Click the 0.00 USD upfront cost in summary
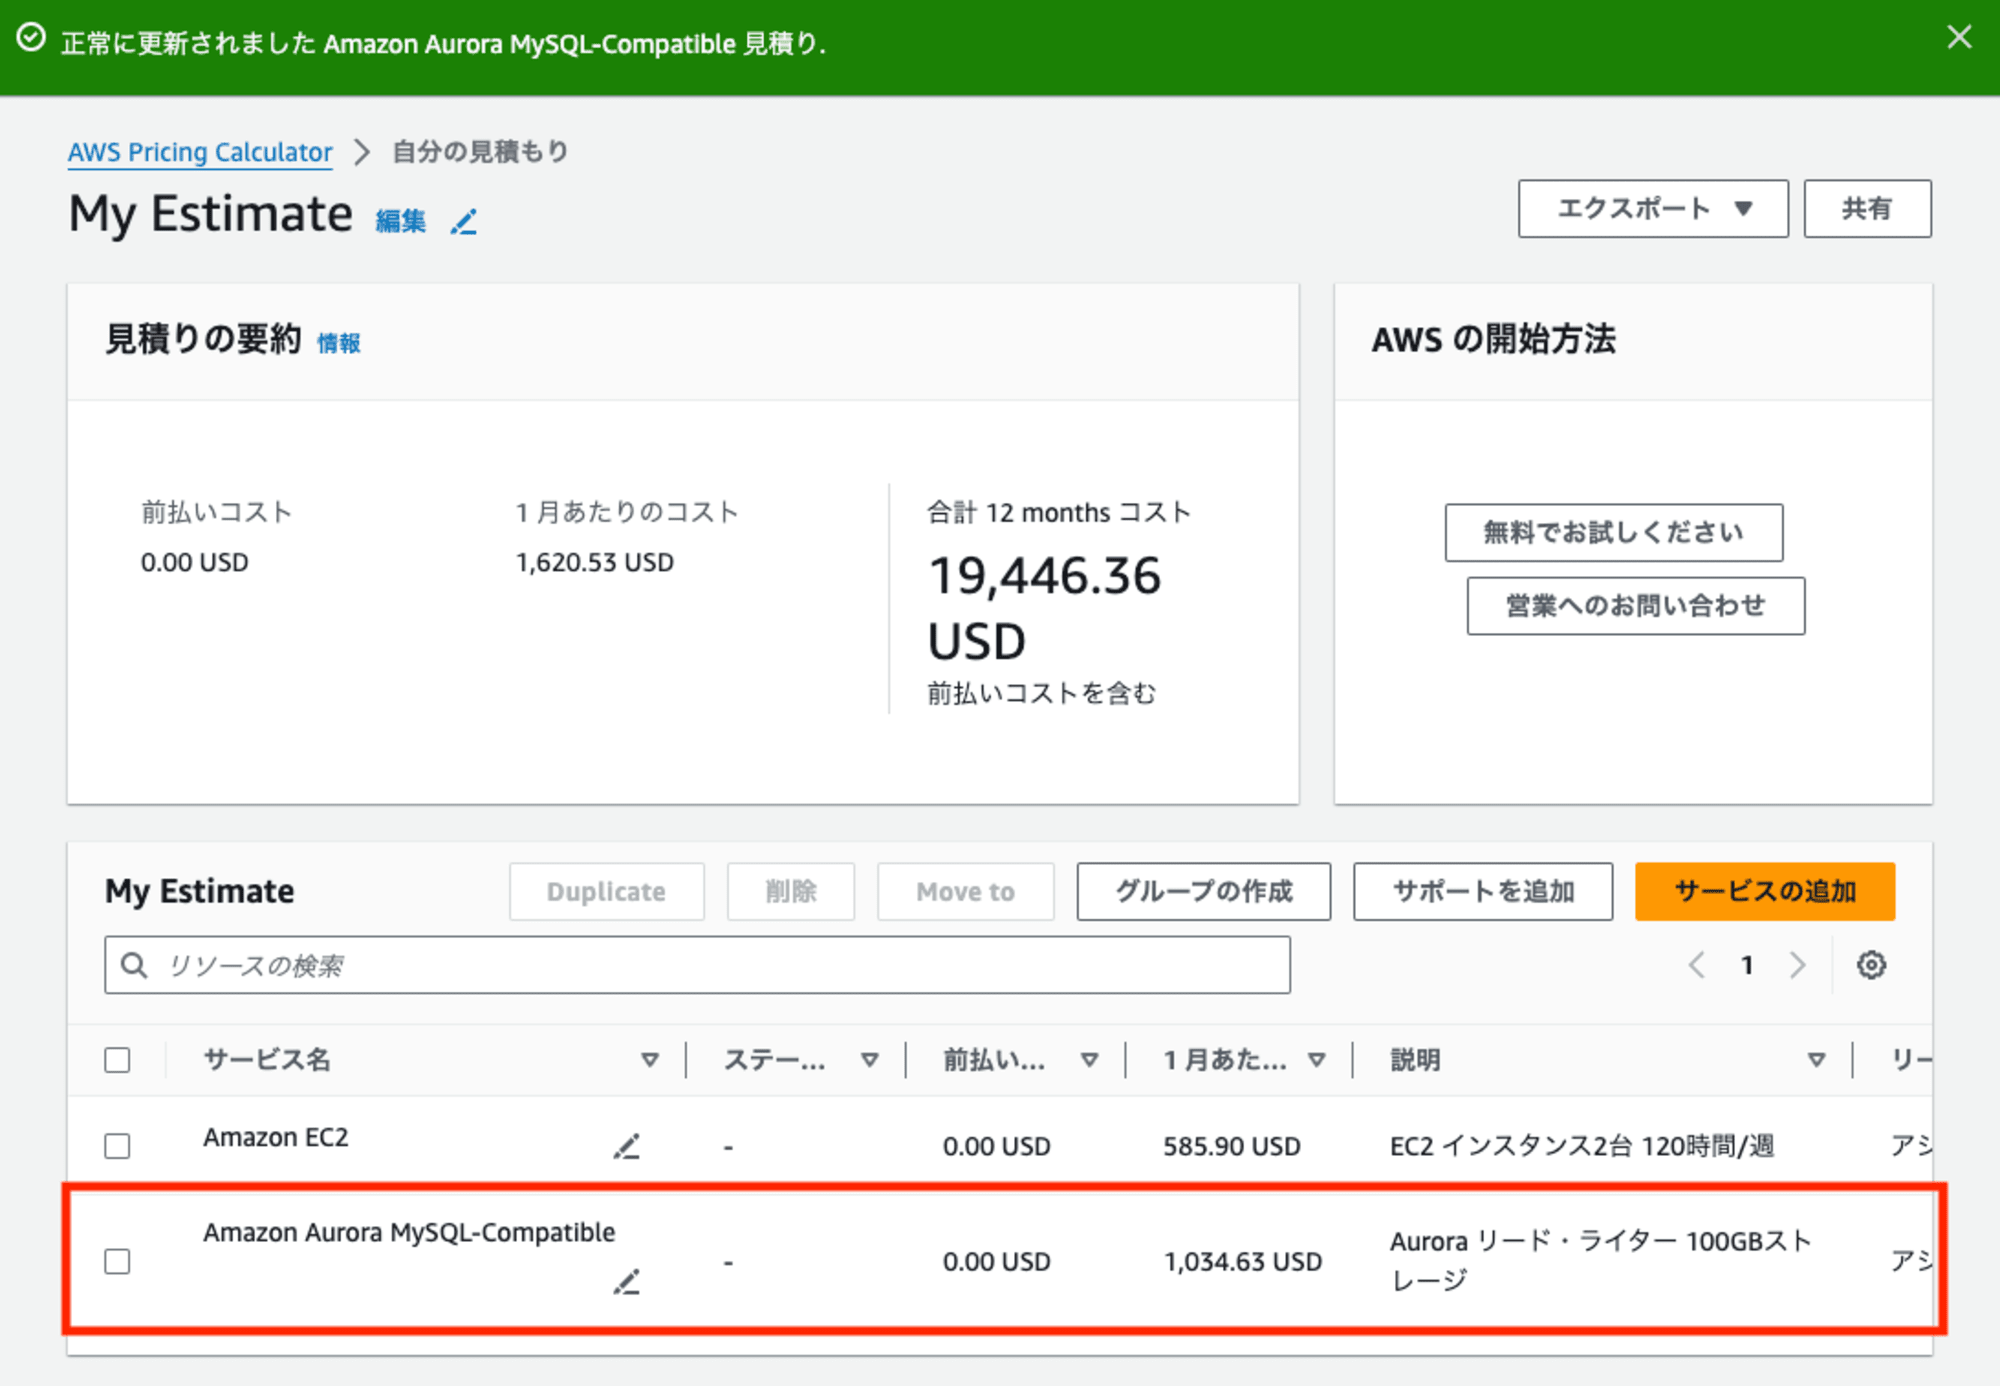 pyautogui.click(x=195, y=563)
